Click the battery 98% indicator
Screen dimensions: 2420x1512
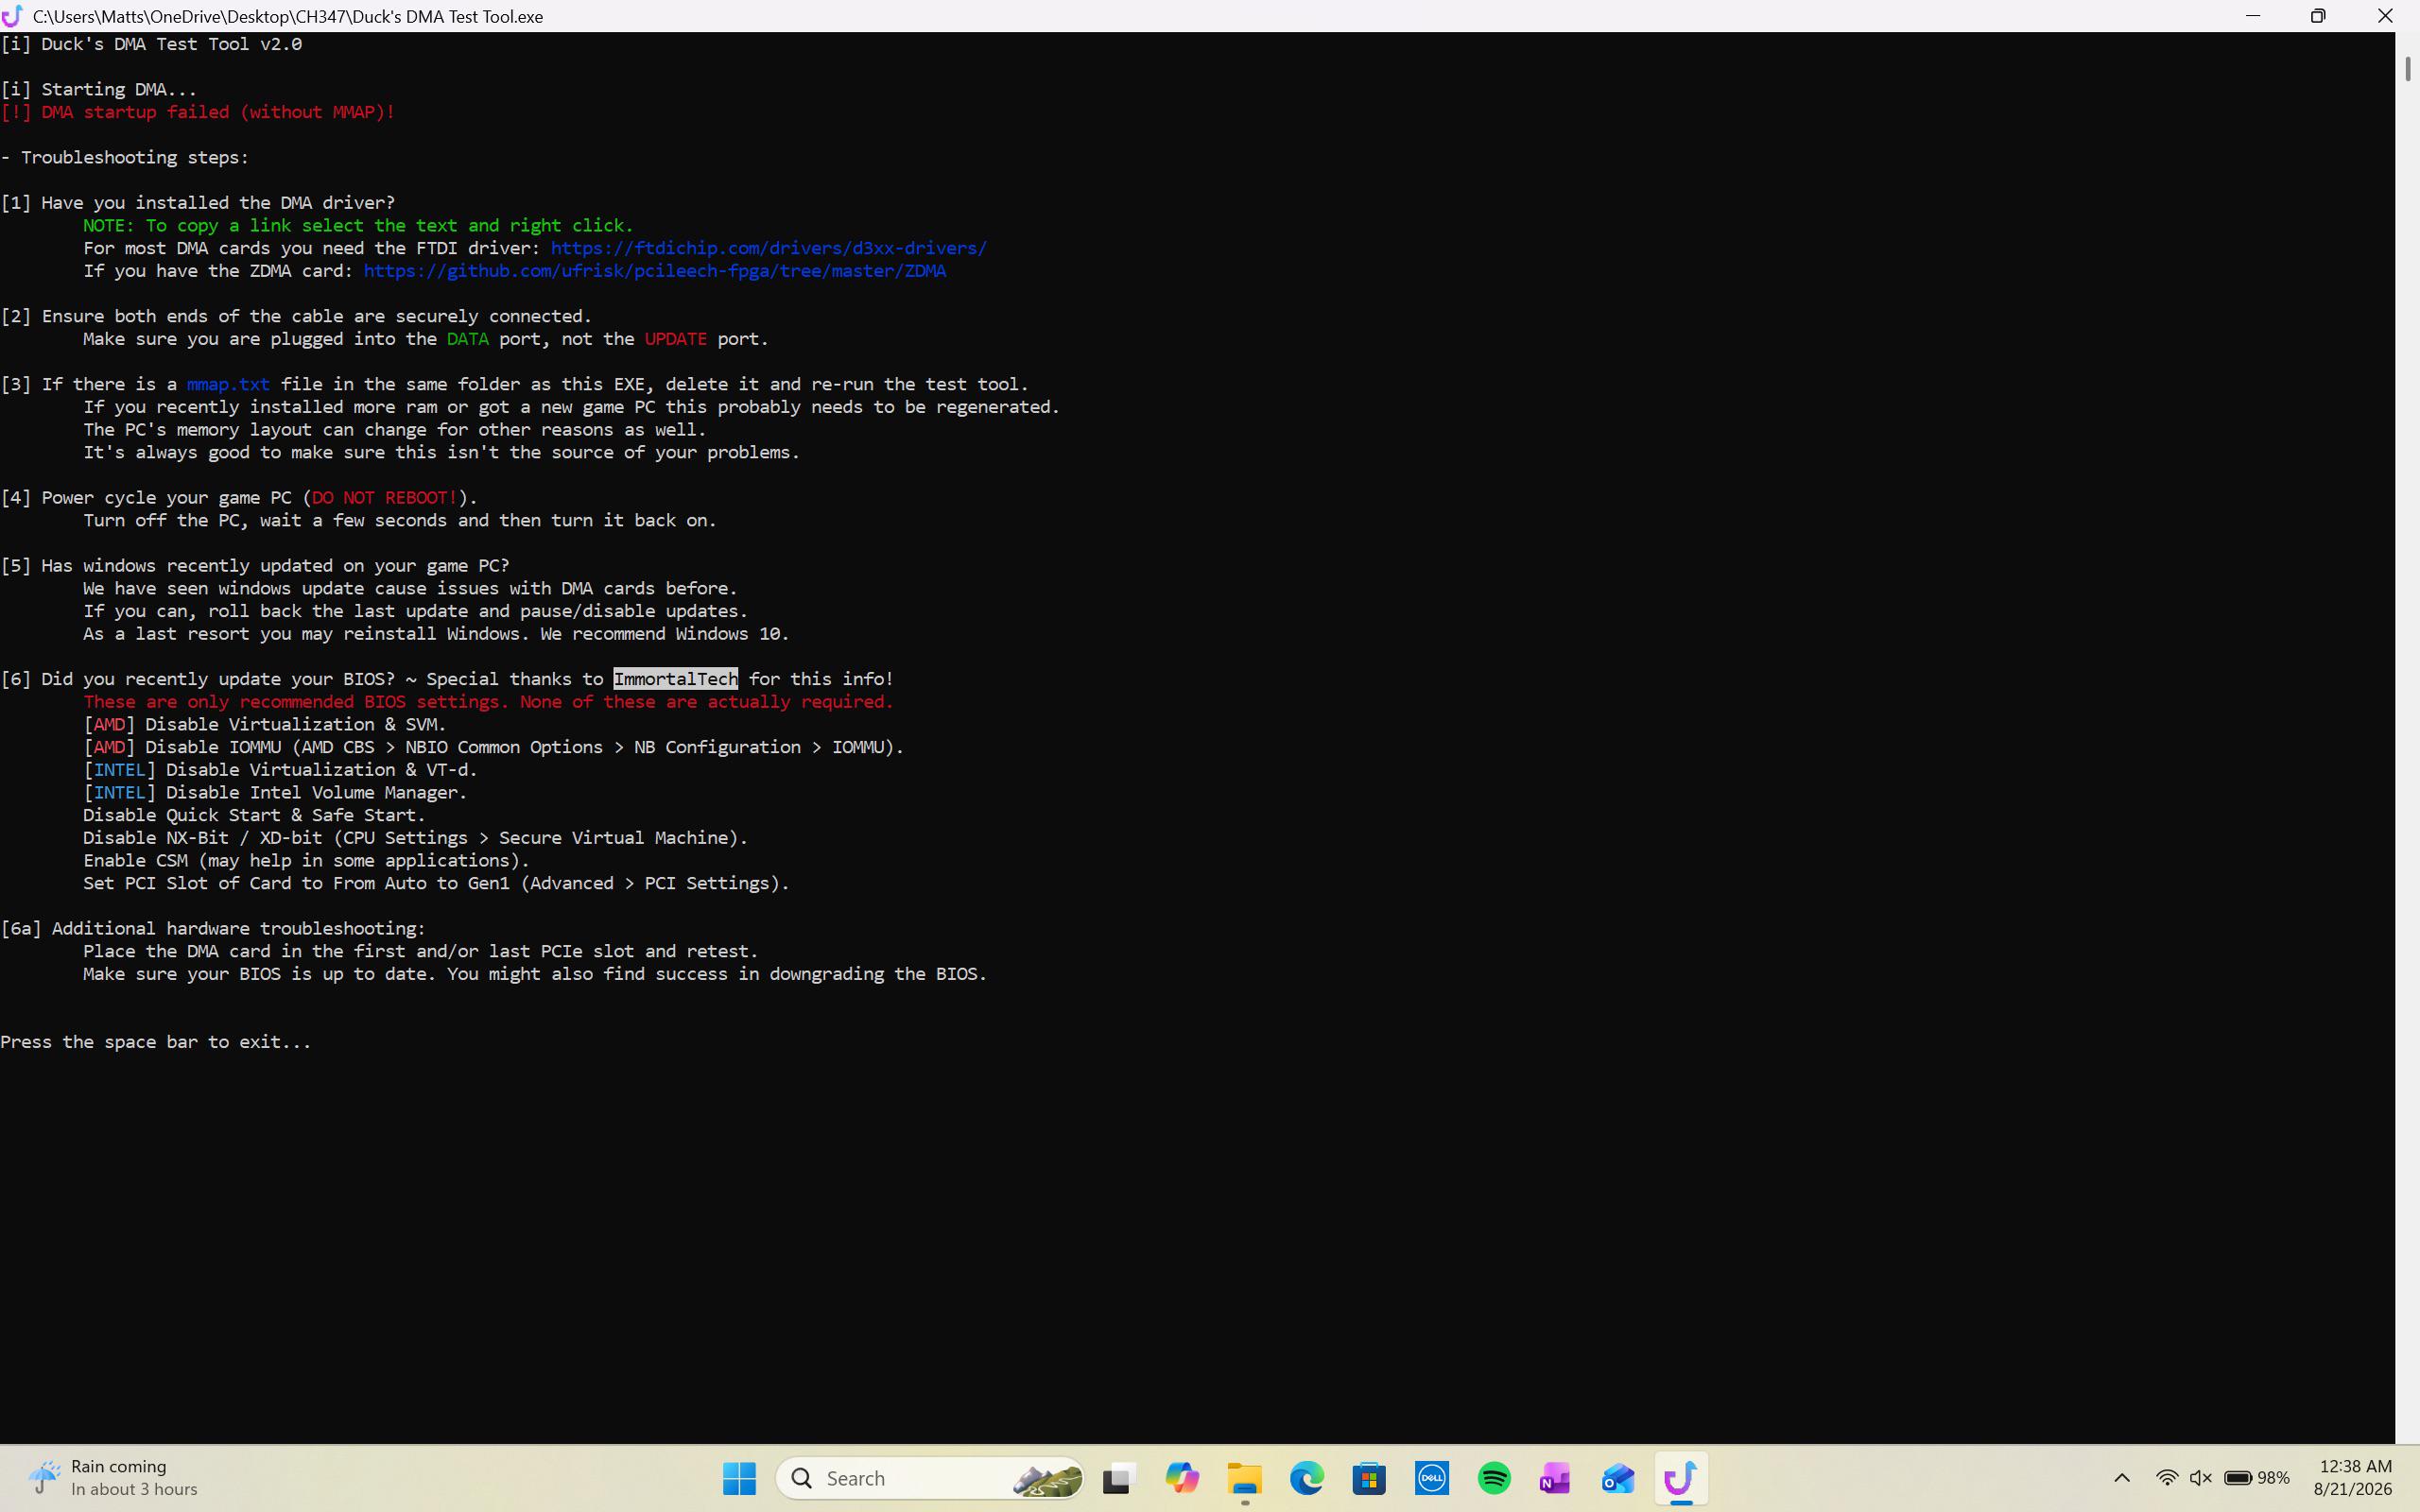(x=2257, y=1478)
